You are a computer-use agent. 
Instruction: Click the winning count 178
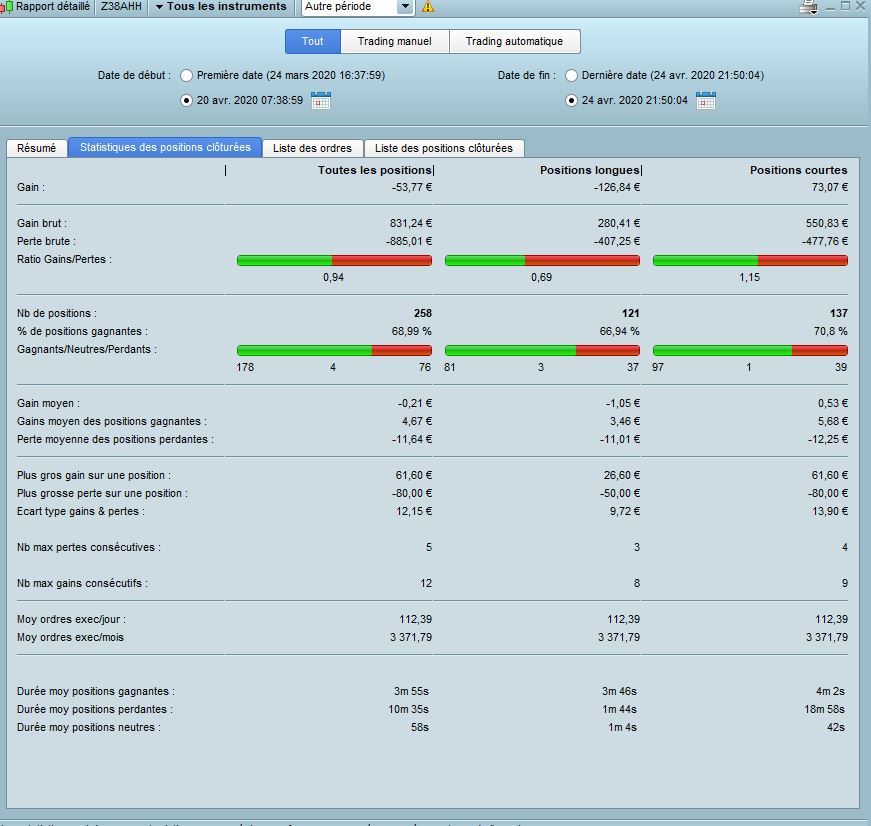tap(245, 367)
